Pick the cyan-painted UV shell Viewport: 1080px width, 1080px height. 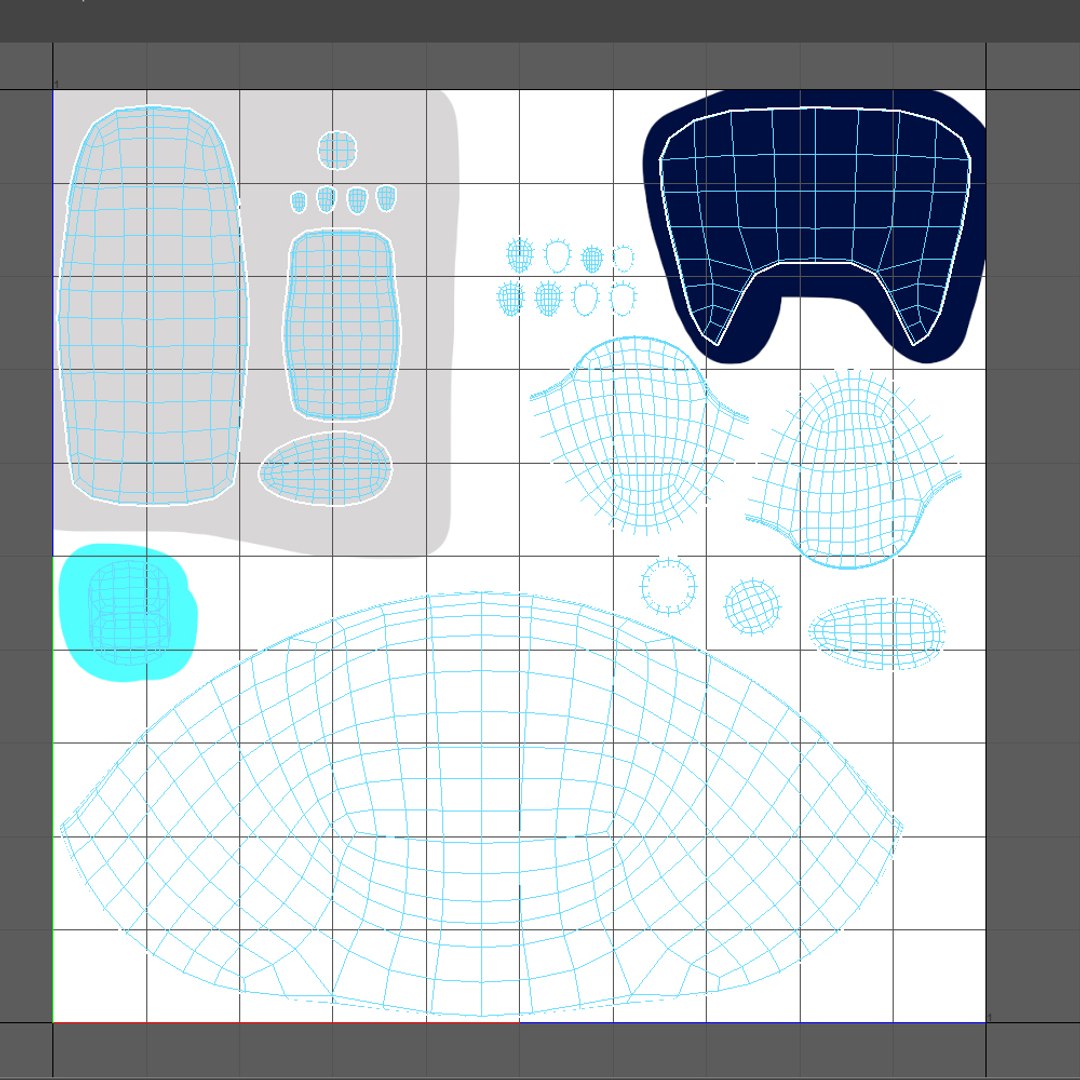click(129, 612)
